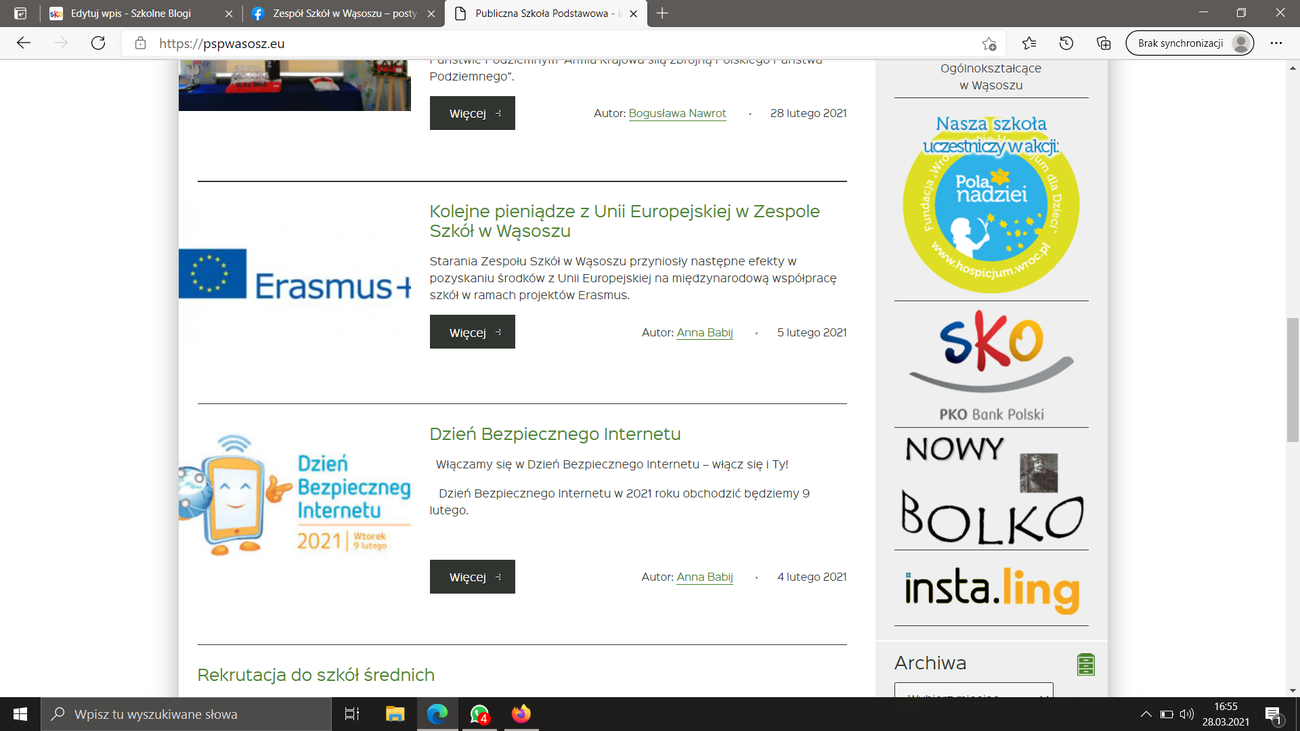Open volume control in tray
Viewport: 1300px width, 731px height.
[x=1187, y=714]
